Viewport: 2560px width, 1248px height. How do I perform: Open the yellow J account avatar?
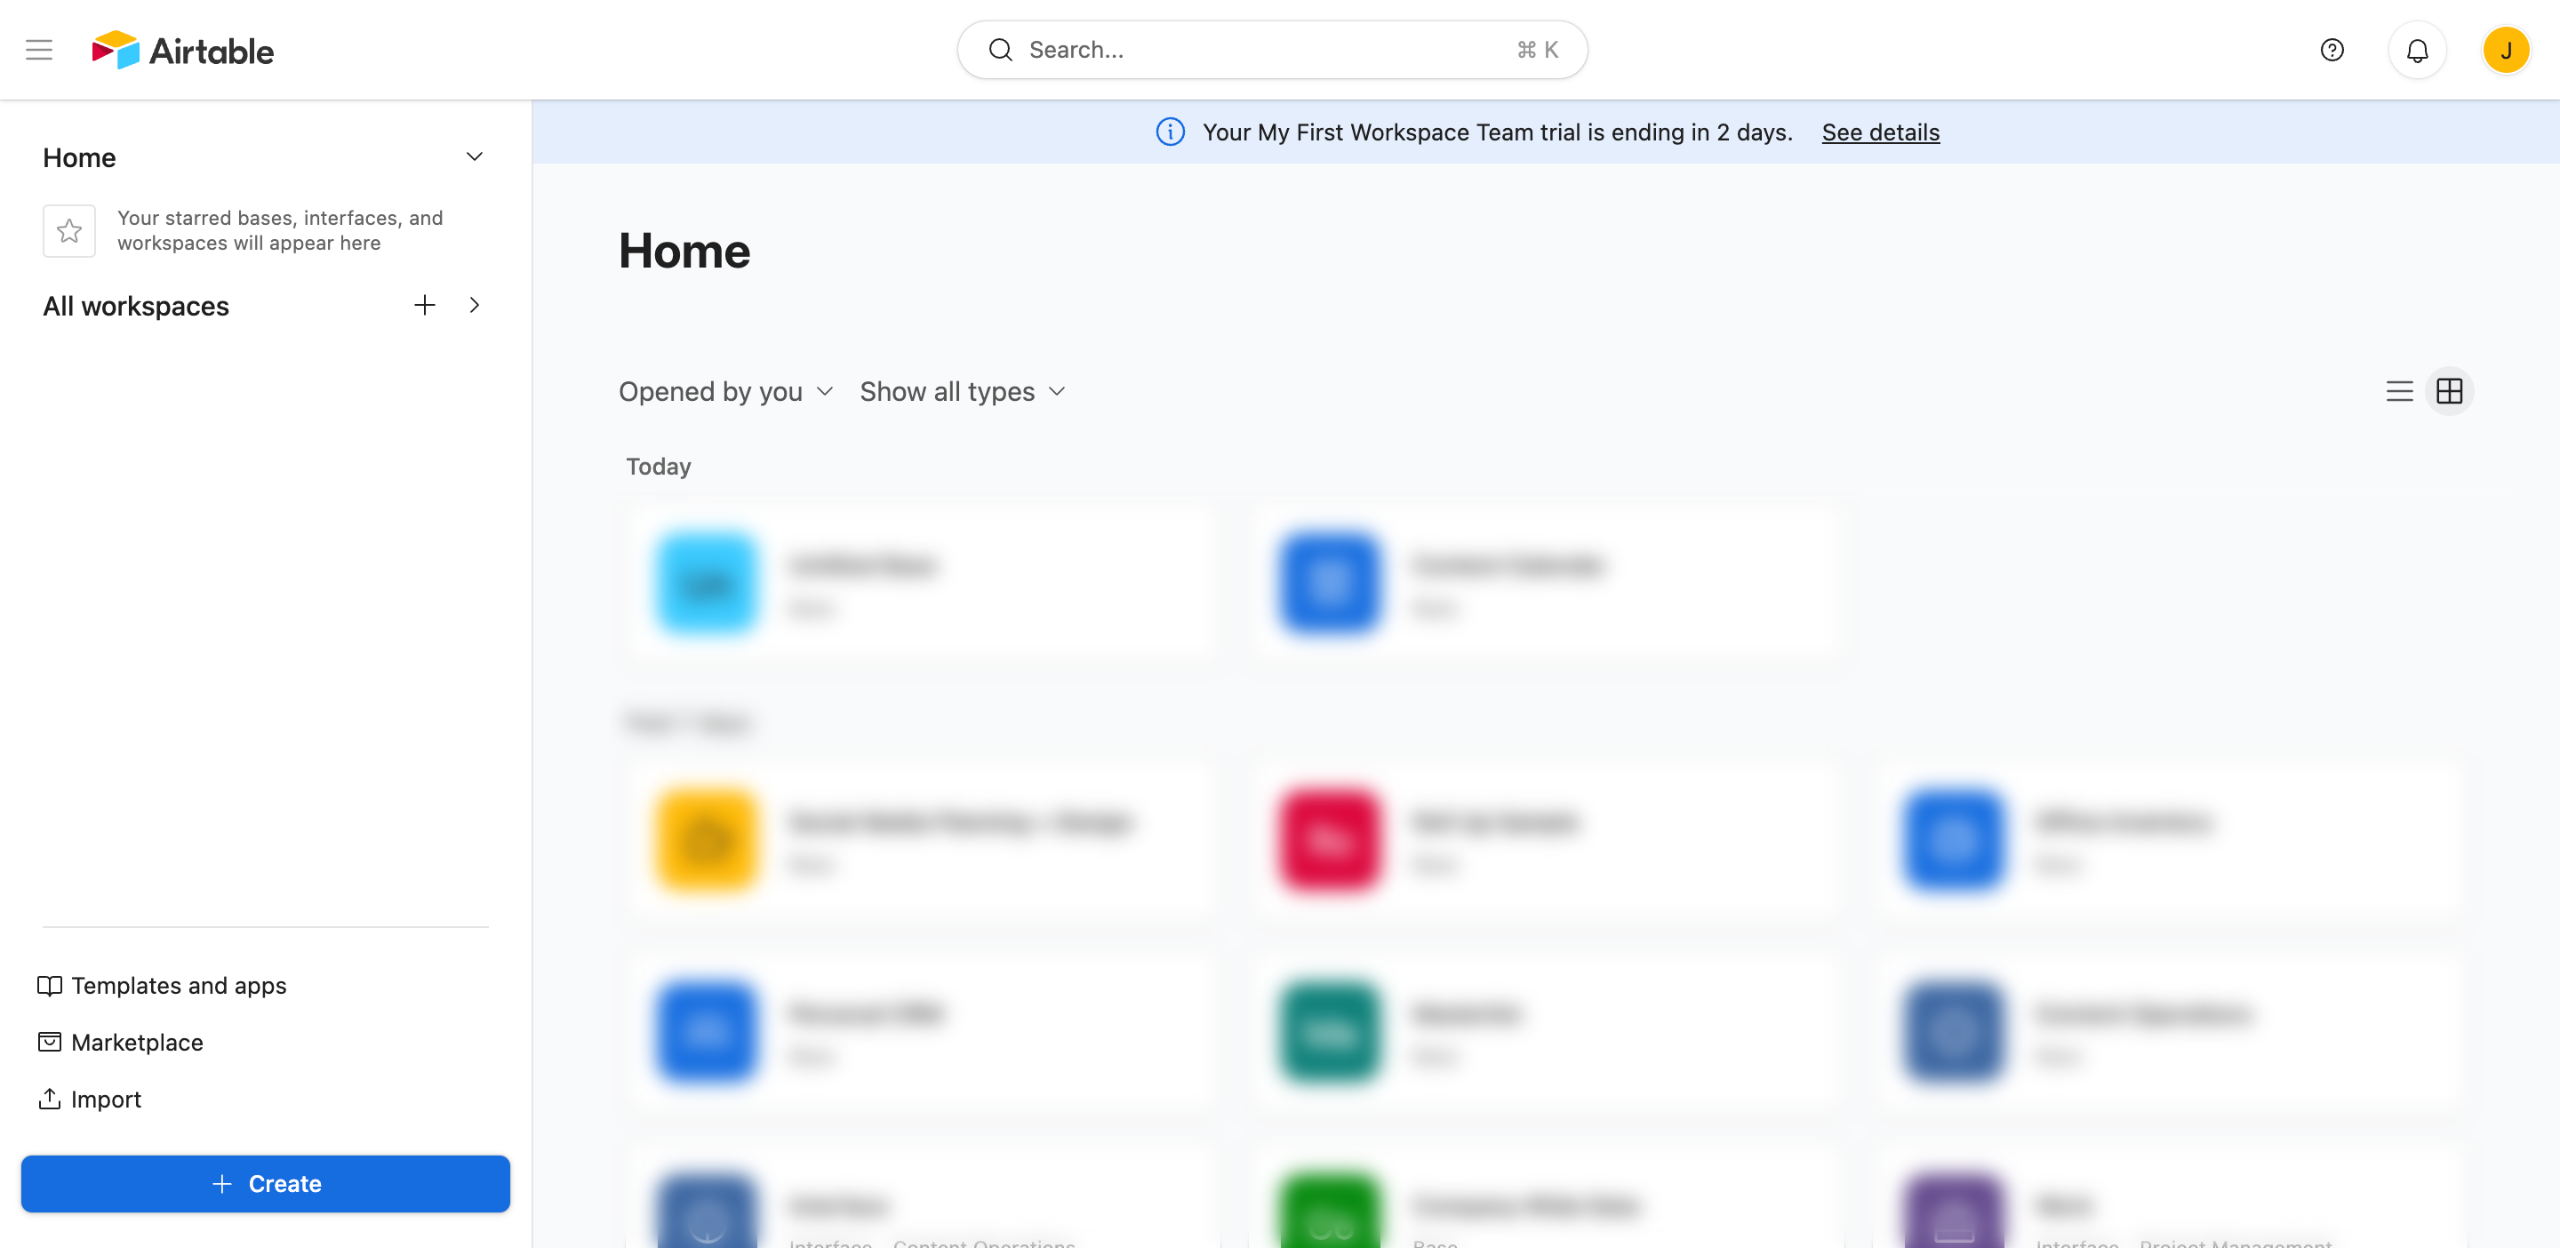(2505, 50)
